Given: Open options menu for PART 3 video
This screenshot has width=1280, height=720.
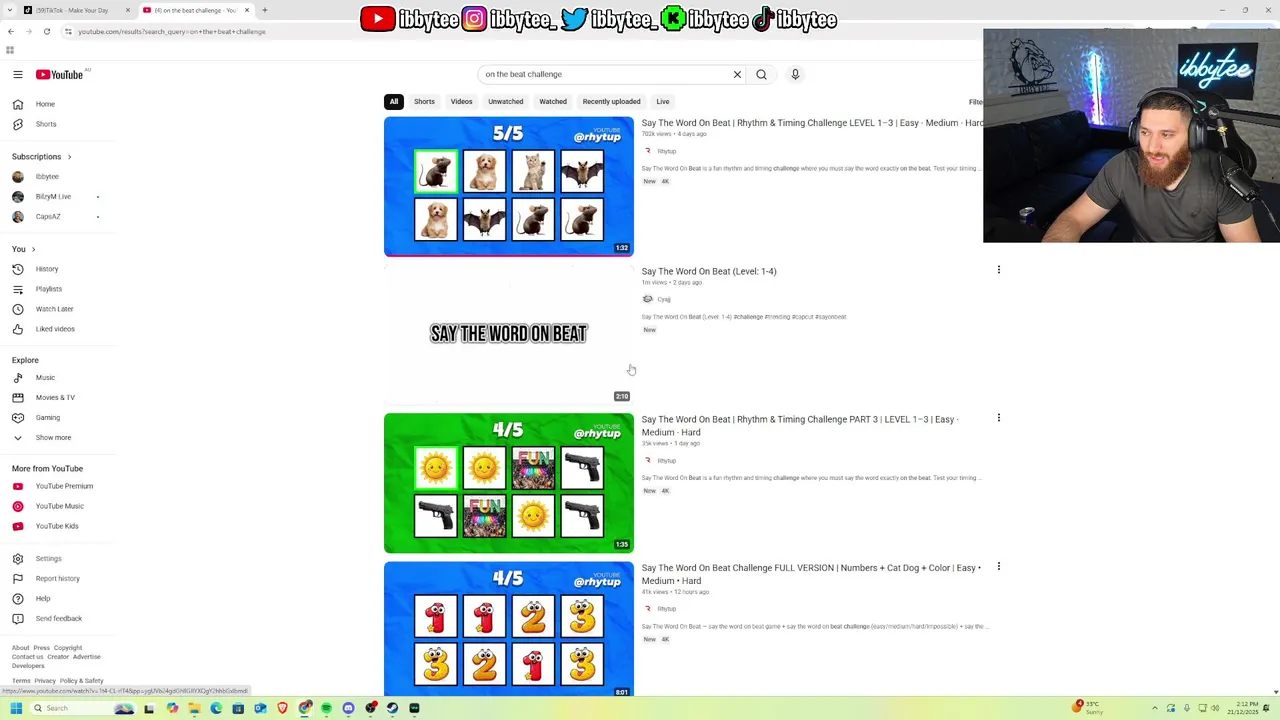Looking at the screenshot, I should 998,418.
